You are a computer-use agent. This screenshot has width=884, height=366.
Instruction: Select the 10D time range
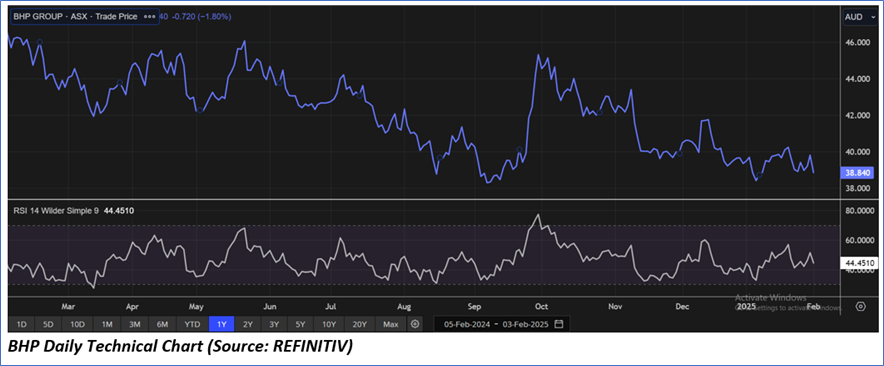(77, 324)
